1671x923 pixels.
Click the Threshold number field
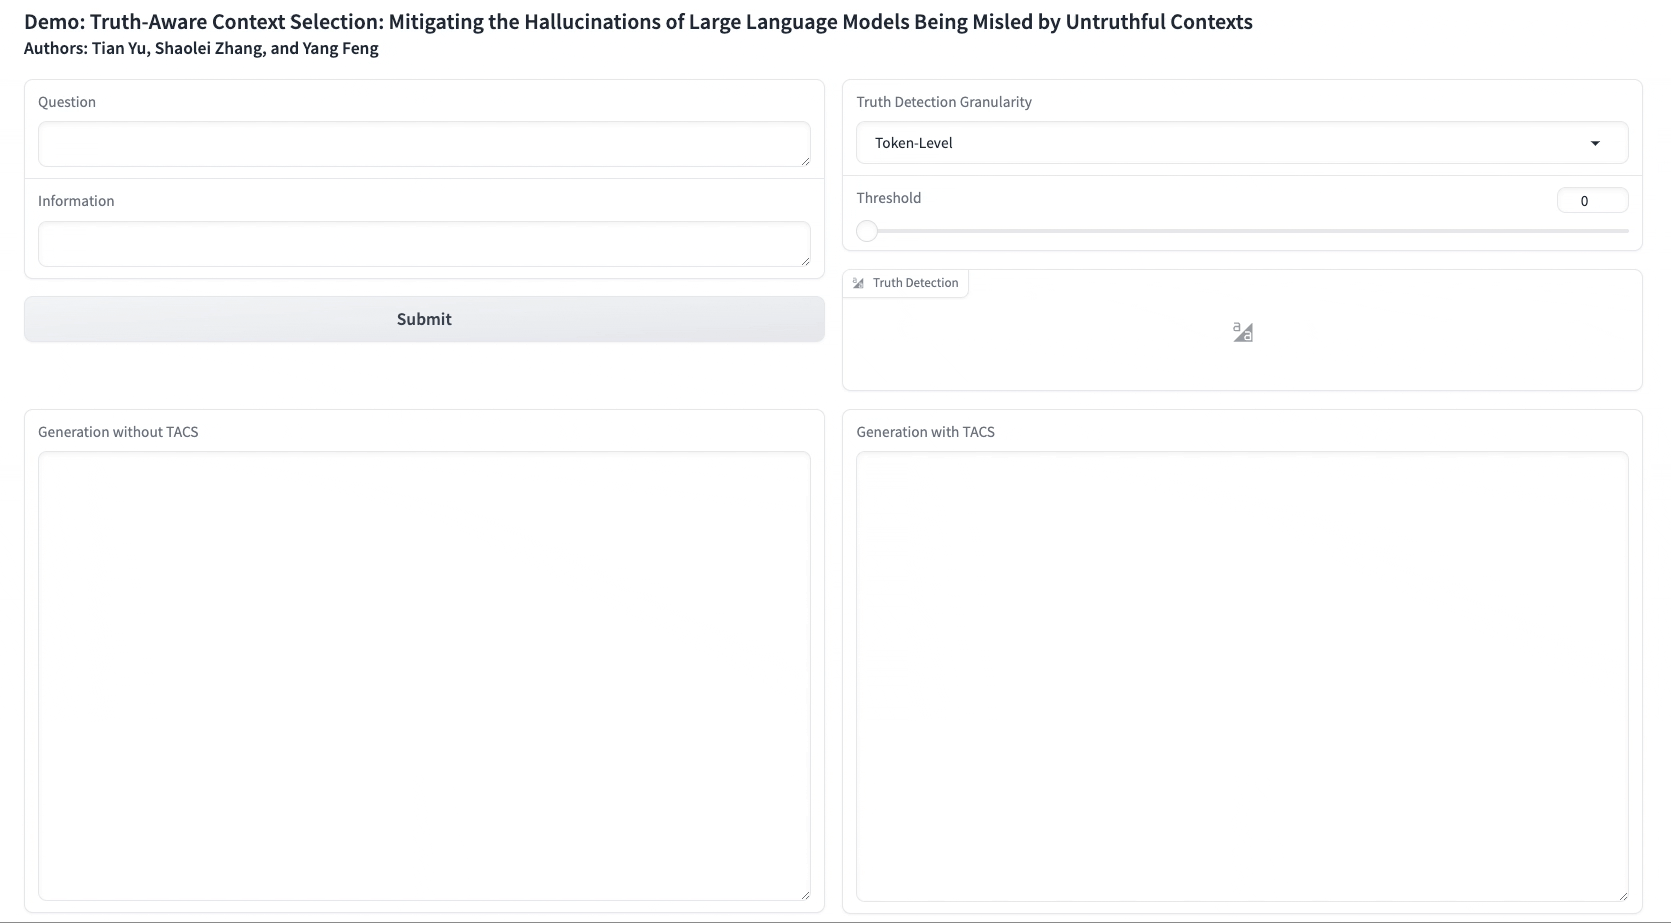pyautogui.click(x=1592, y=201)
